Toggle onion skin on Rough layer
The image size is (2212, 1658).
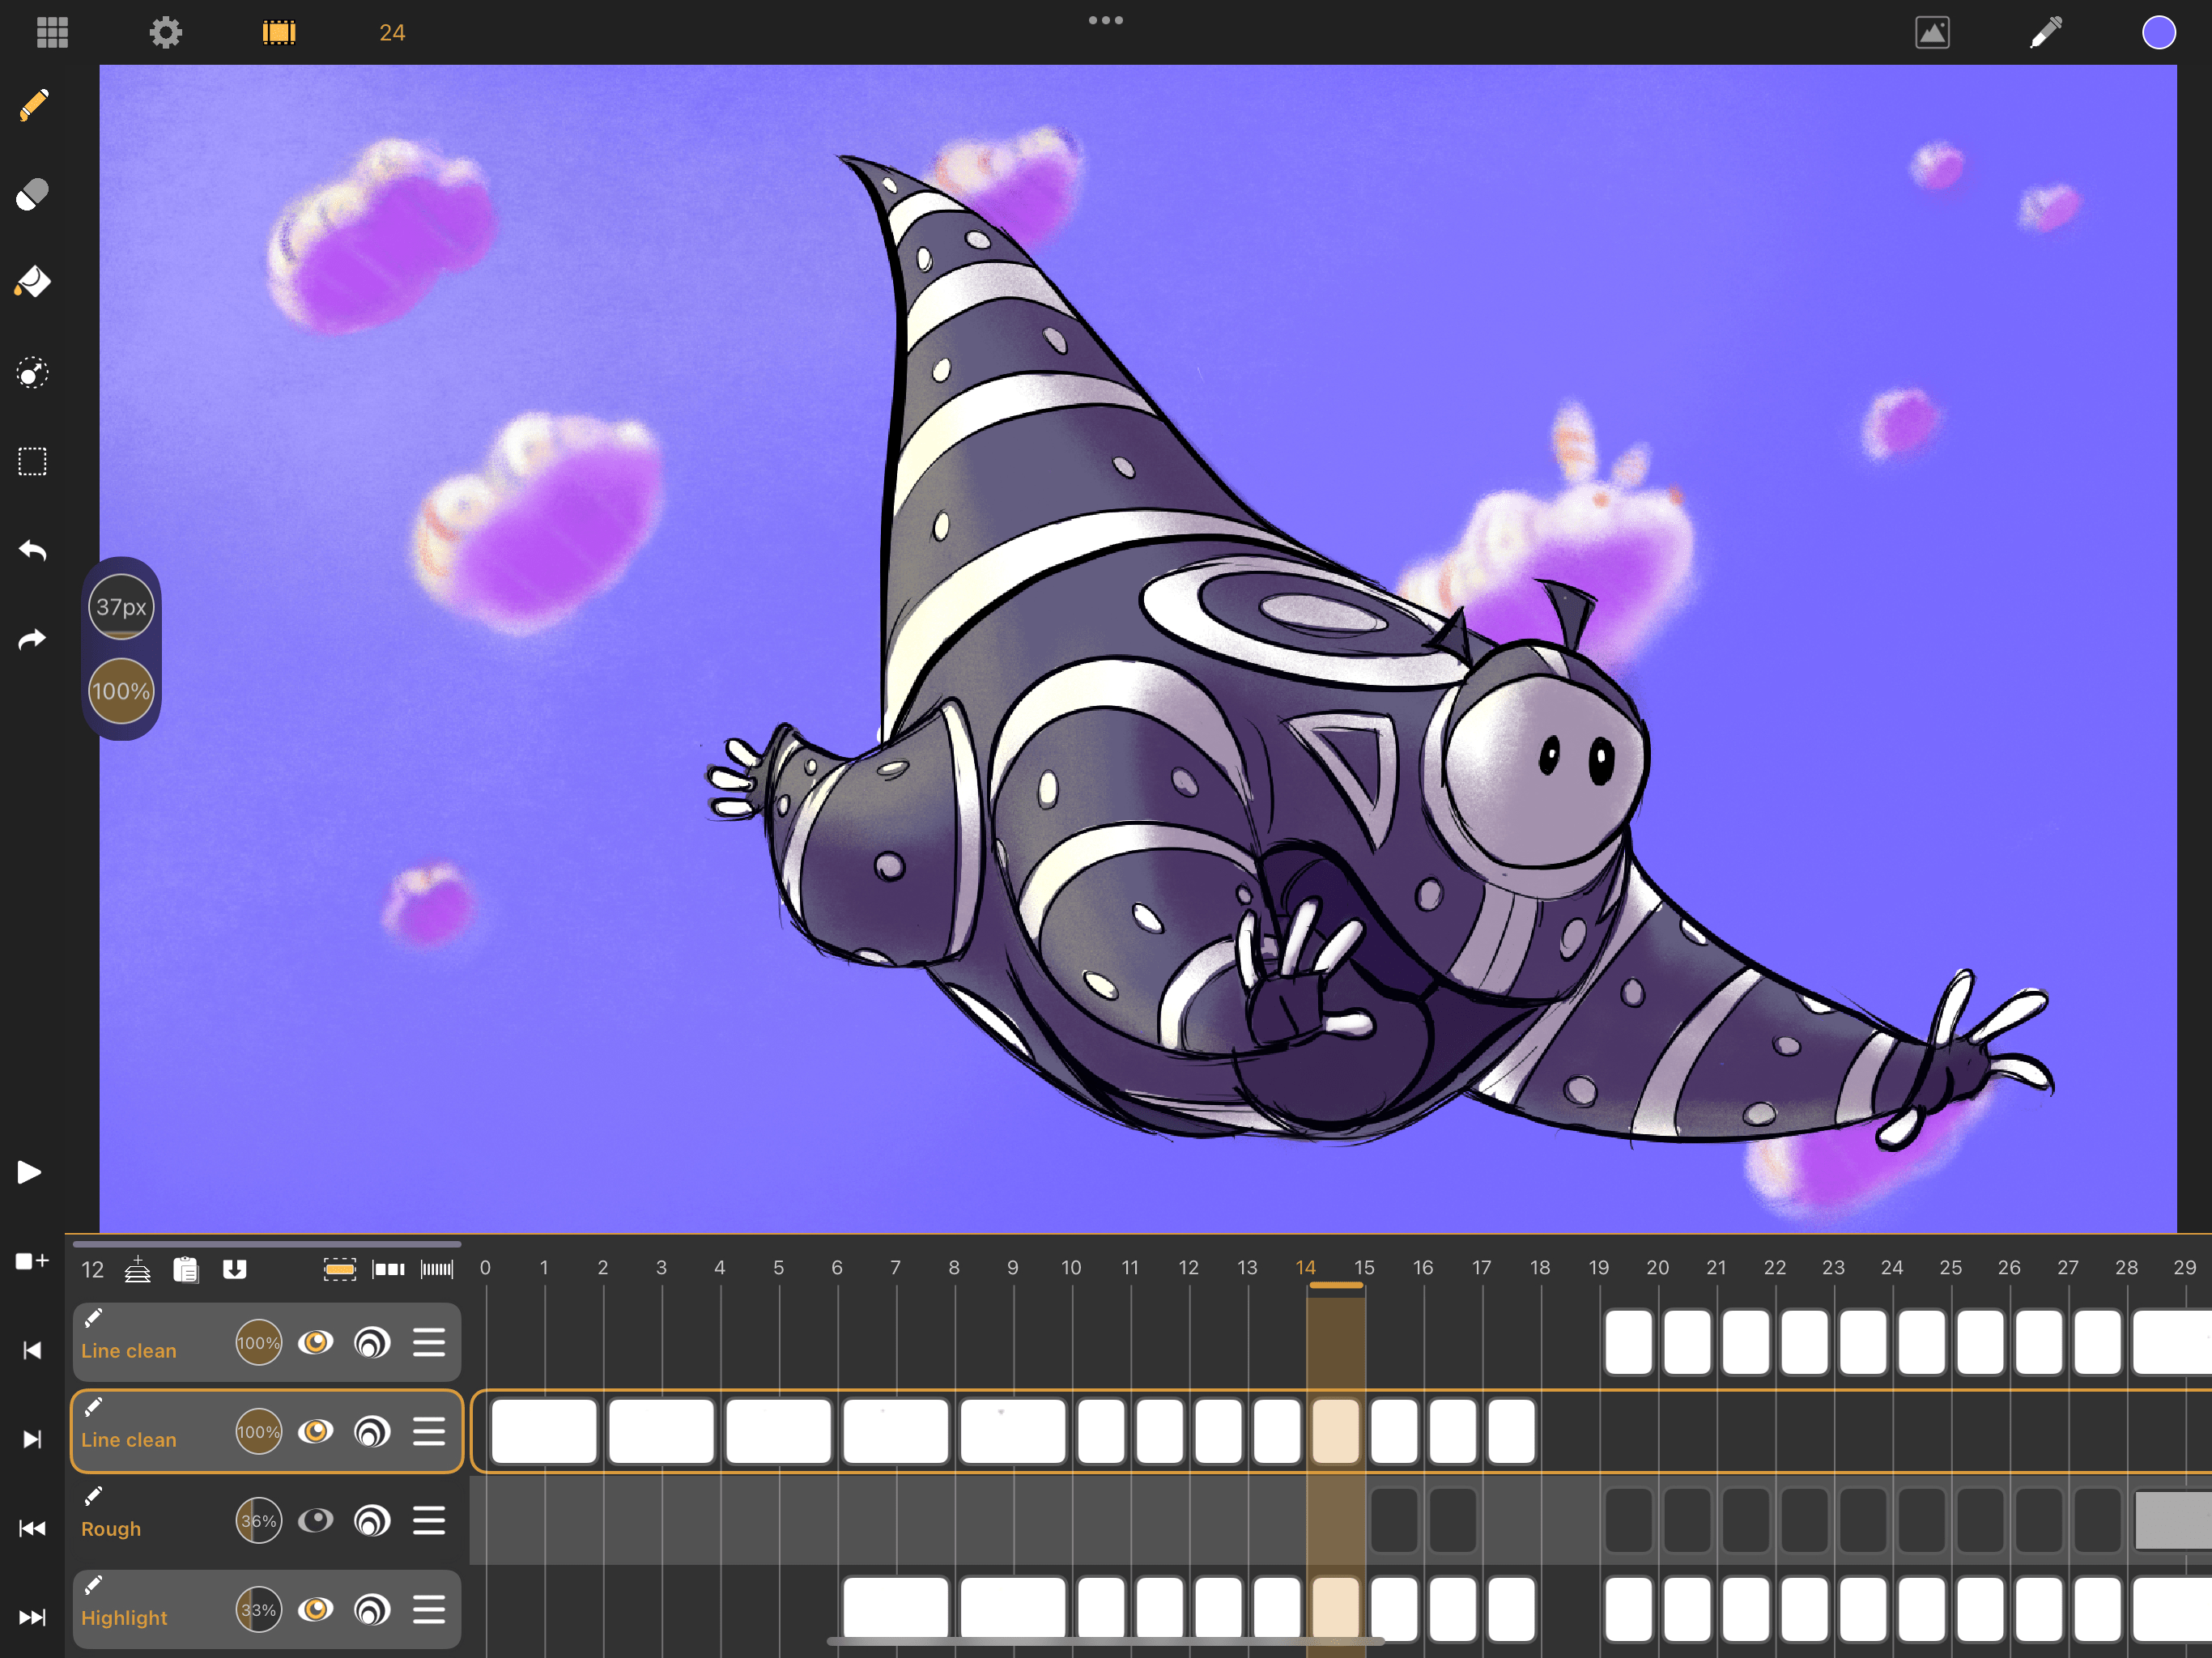point(372,1521)
